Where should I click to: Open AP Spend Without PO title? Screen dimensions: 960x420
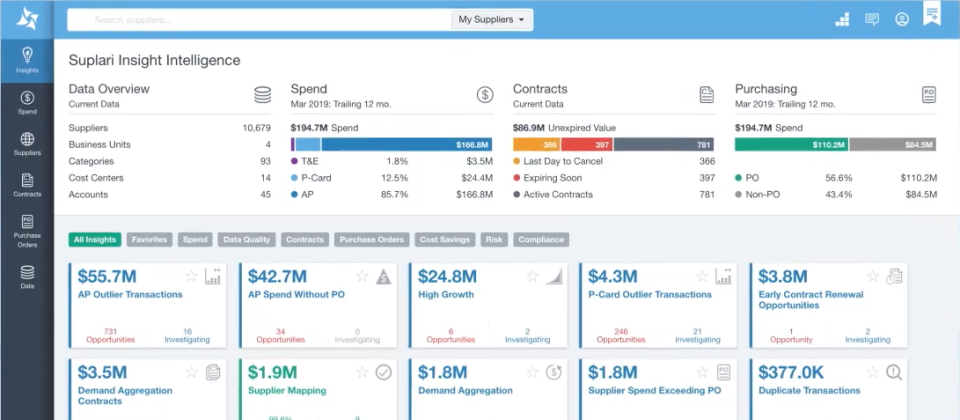point(296,294)
